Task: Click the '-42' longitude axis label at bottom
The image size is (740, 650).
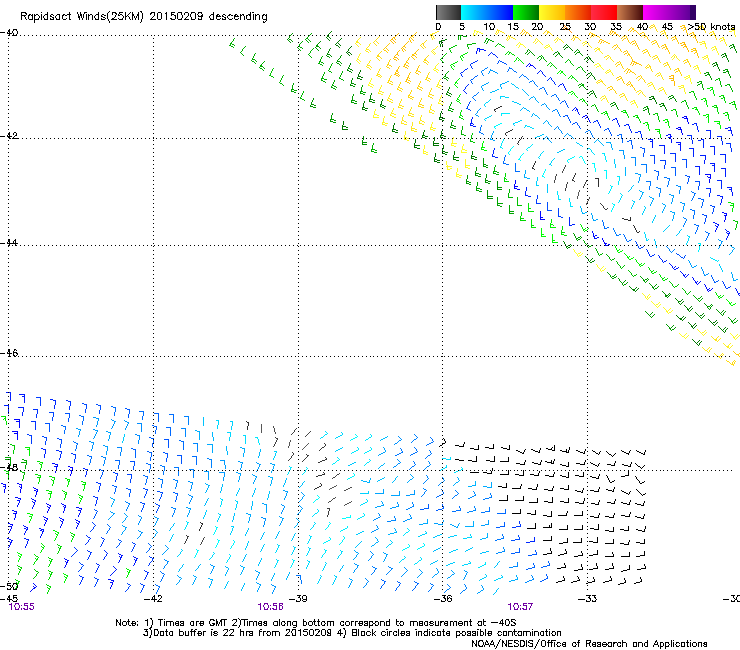Action: [153, 599]
